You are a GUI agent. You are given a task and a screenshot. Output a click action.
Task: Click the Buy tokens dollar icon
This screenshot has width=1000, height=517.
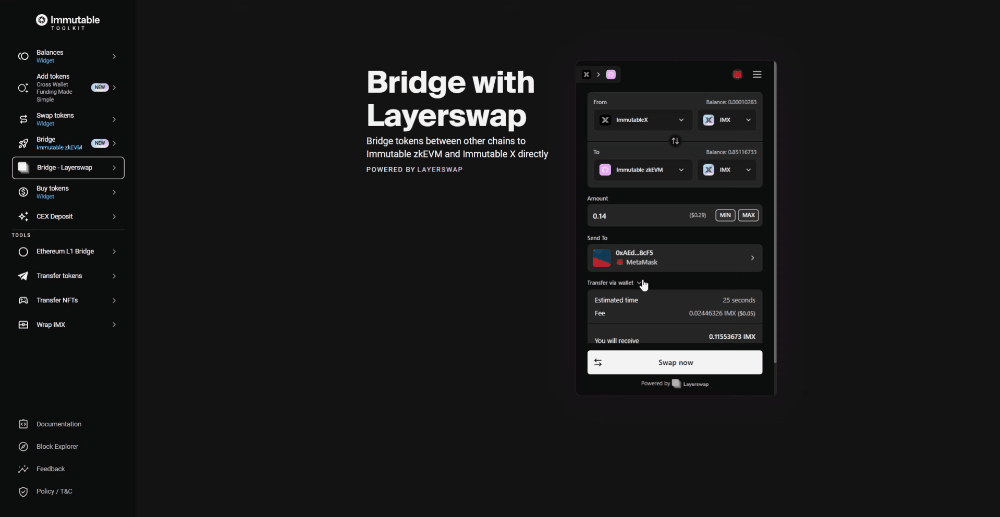23,192
